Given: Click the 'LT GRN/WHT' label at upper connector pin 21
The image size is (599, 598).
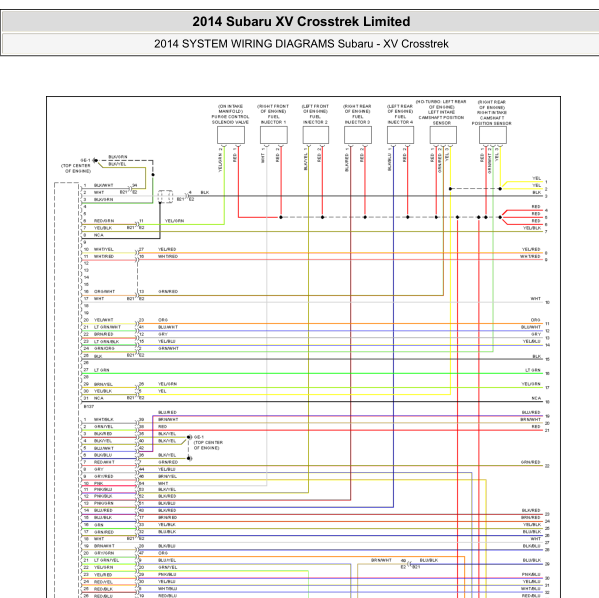Looking at the screenshot, I should (107, 327).
